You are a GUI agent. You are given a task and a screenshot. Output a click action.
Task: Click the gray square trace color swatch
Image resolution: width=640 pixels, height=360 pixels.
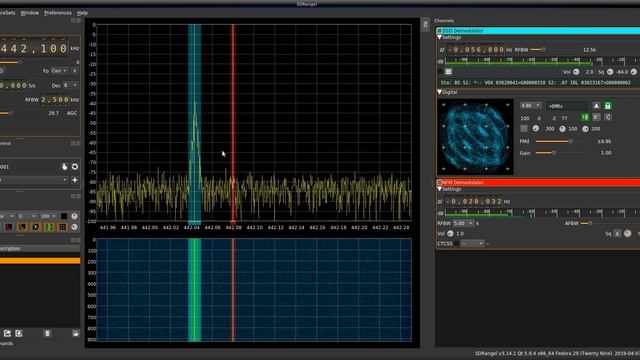[524, 129]
